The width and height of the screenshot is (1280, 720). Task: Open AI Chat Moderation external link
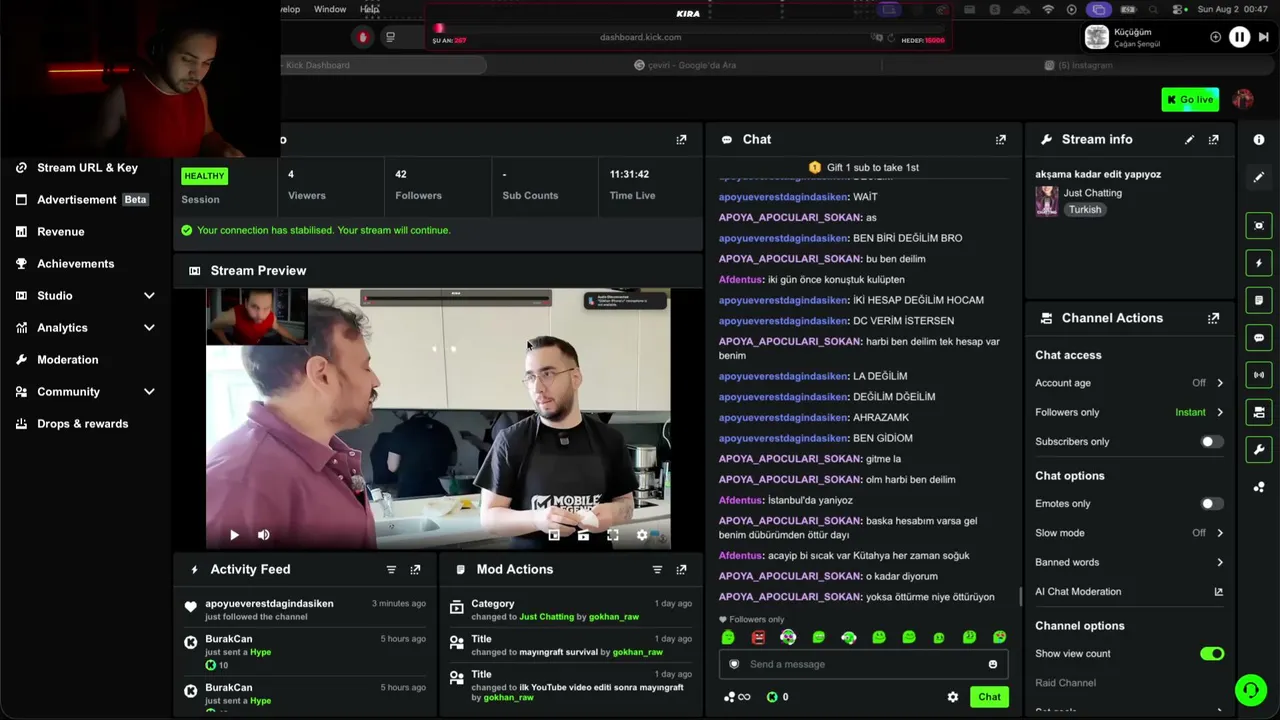click(x=1219, y=592)
